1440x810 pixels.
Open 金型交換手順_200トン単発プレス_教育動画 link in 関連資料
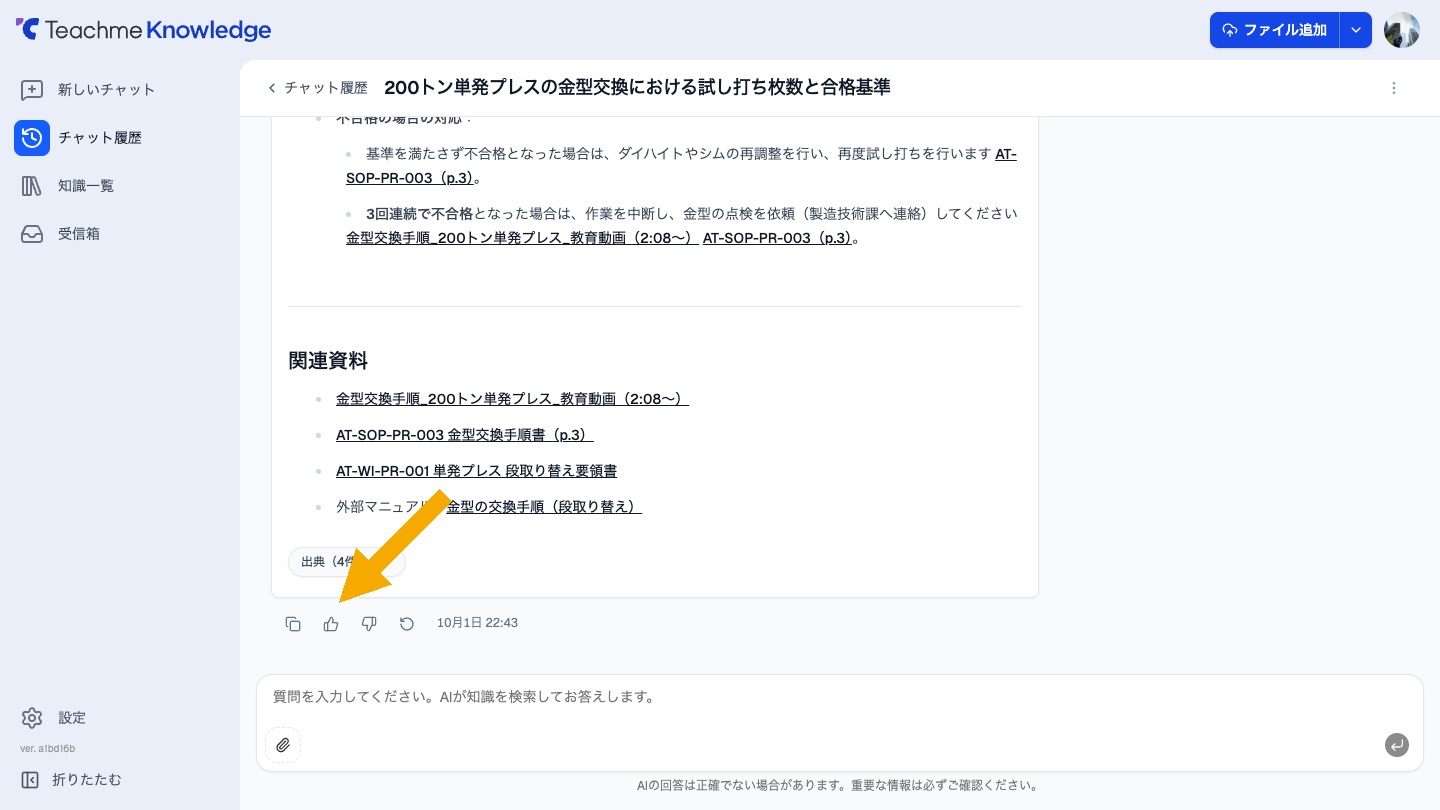pos(512,399)
